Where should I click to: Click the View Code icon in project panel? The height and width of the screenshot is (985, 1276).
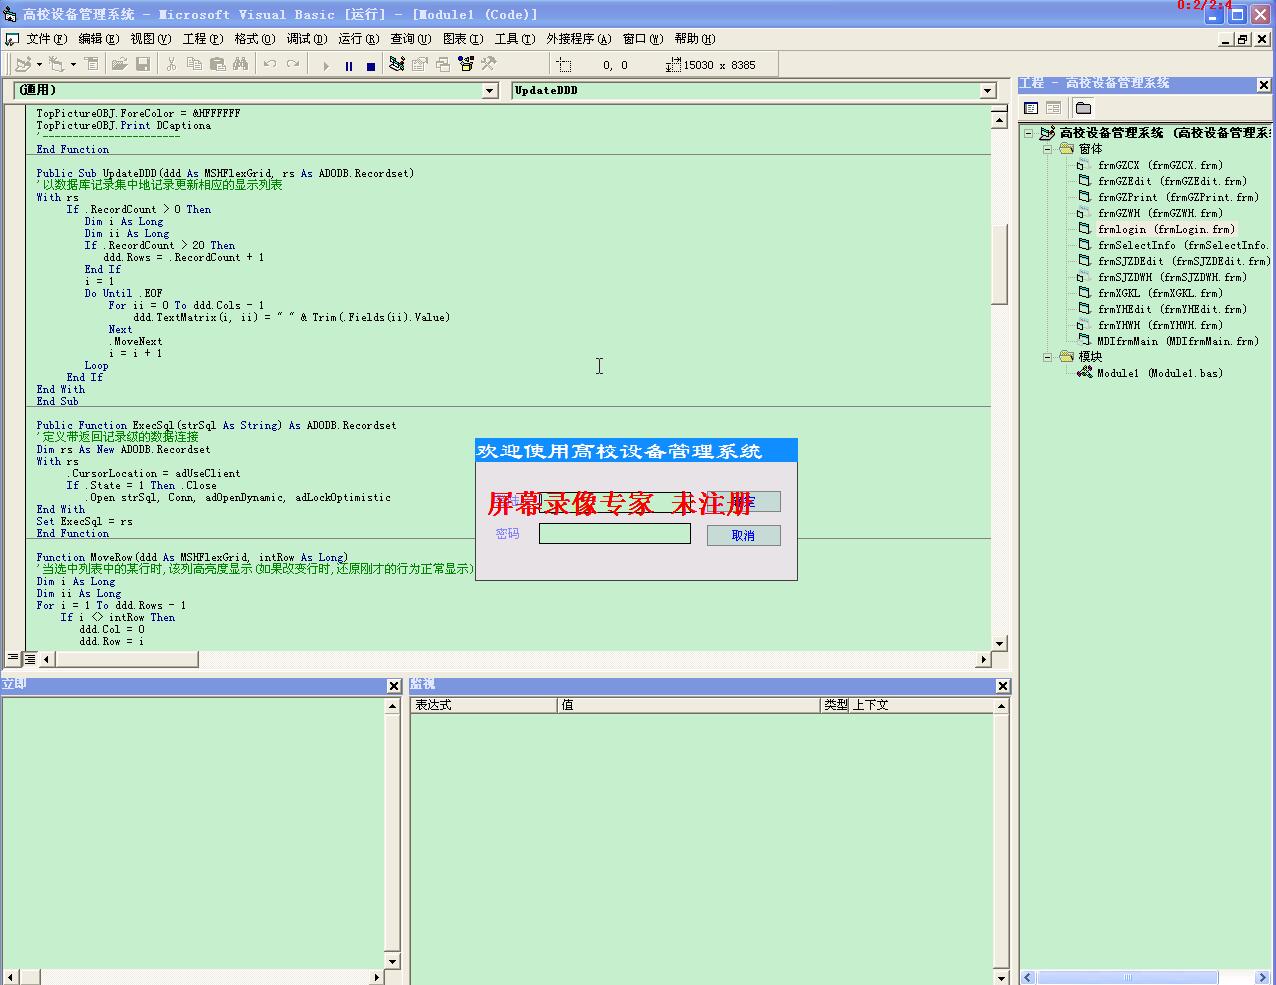(1031, 108)
